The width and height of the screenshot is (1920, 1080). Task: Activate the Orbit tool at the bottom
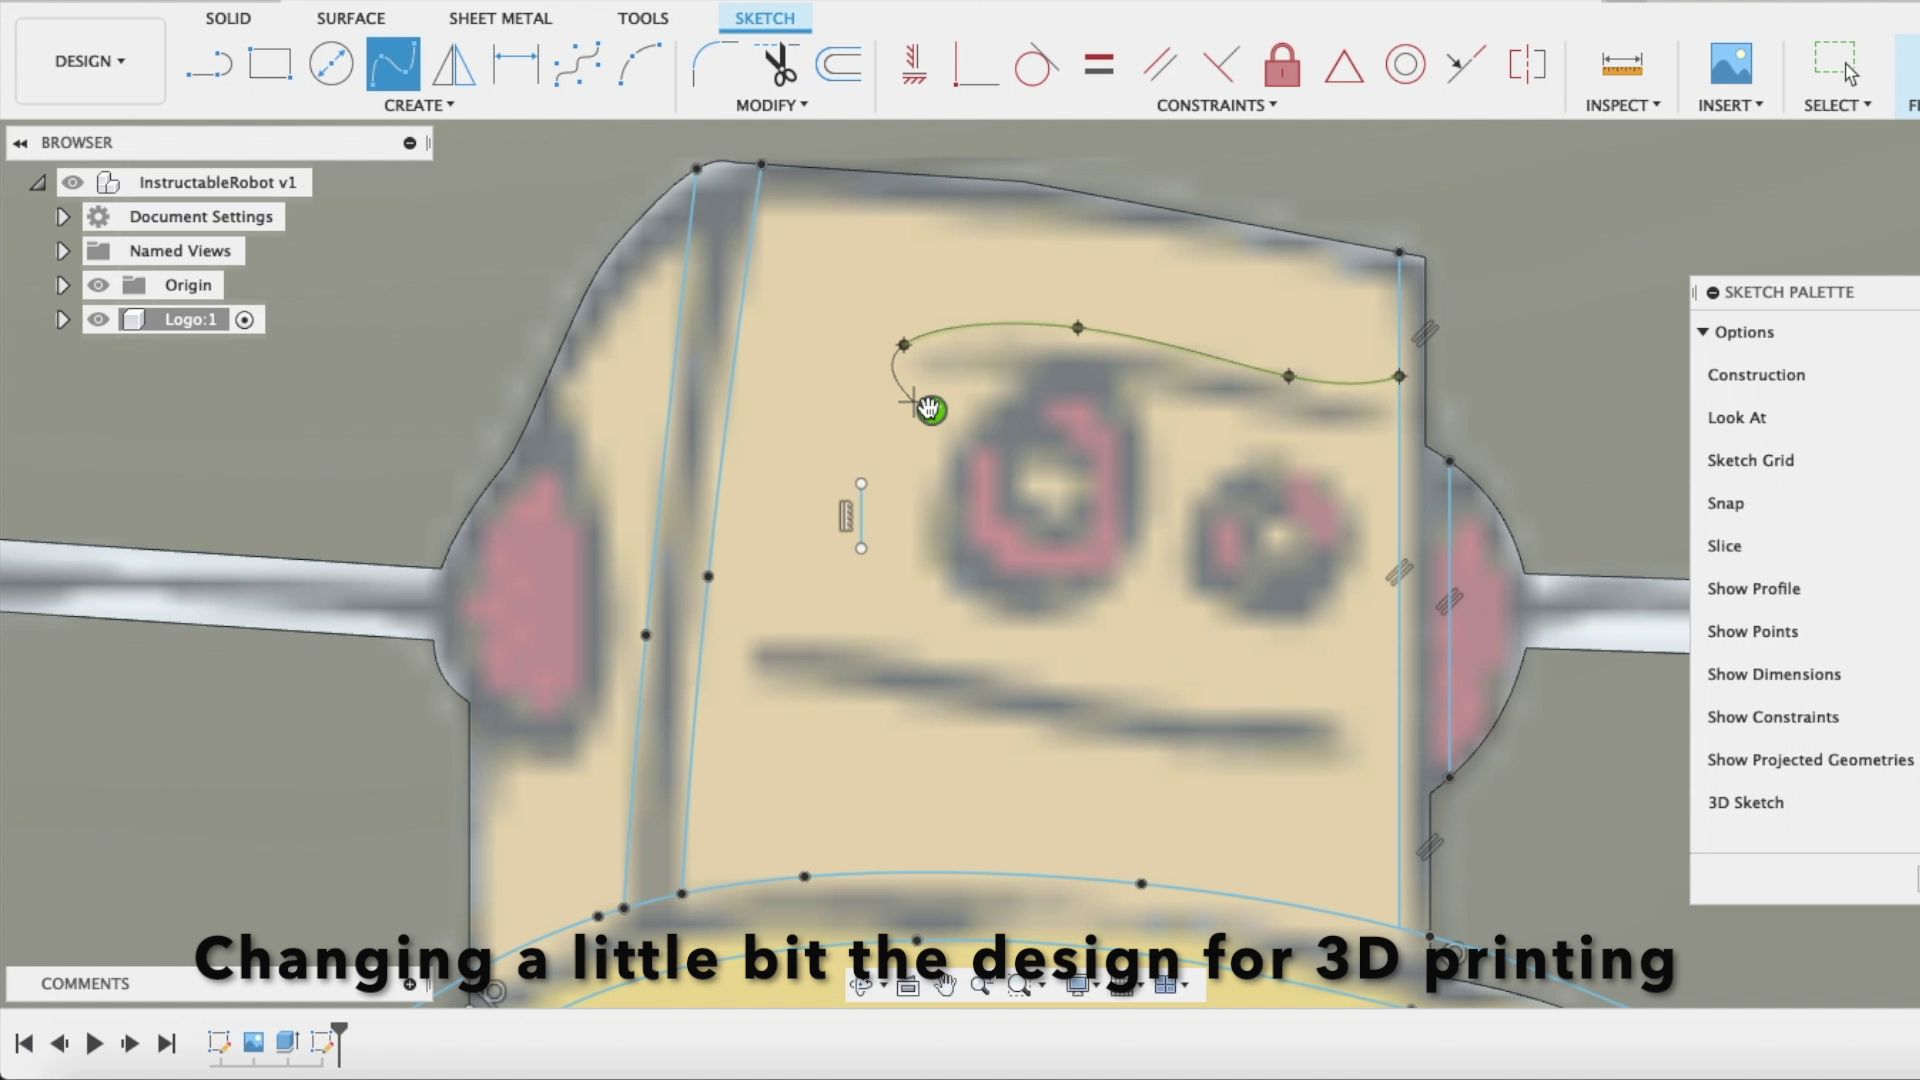pos(860,986)
